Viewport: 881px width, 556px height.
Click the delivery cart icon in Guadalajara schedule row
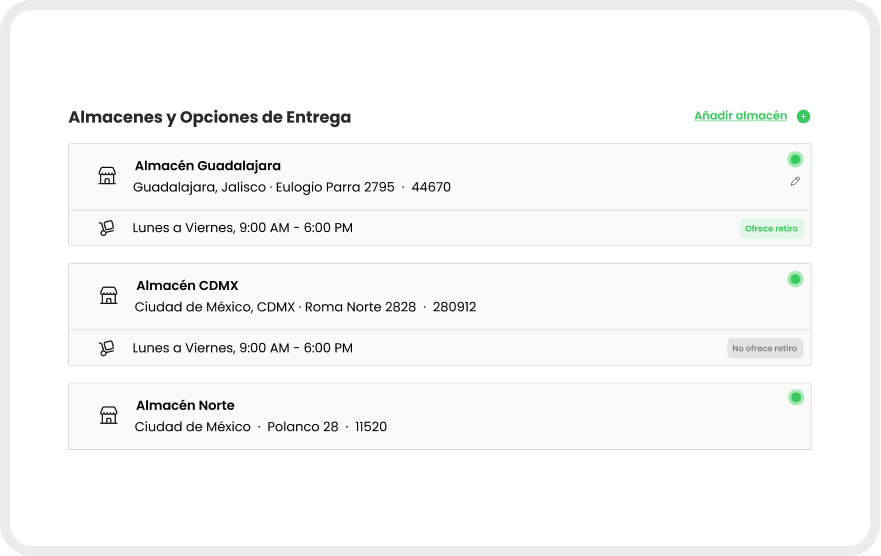107,228
